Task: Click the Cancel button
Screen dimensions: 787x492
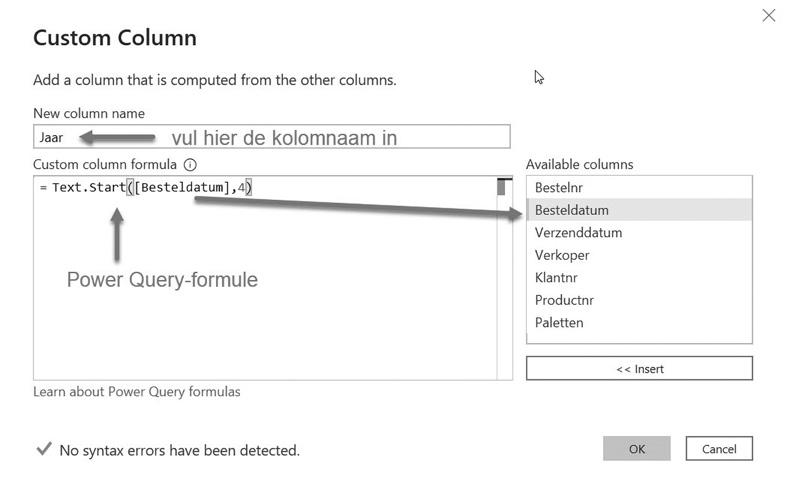Action: point(719,449)
